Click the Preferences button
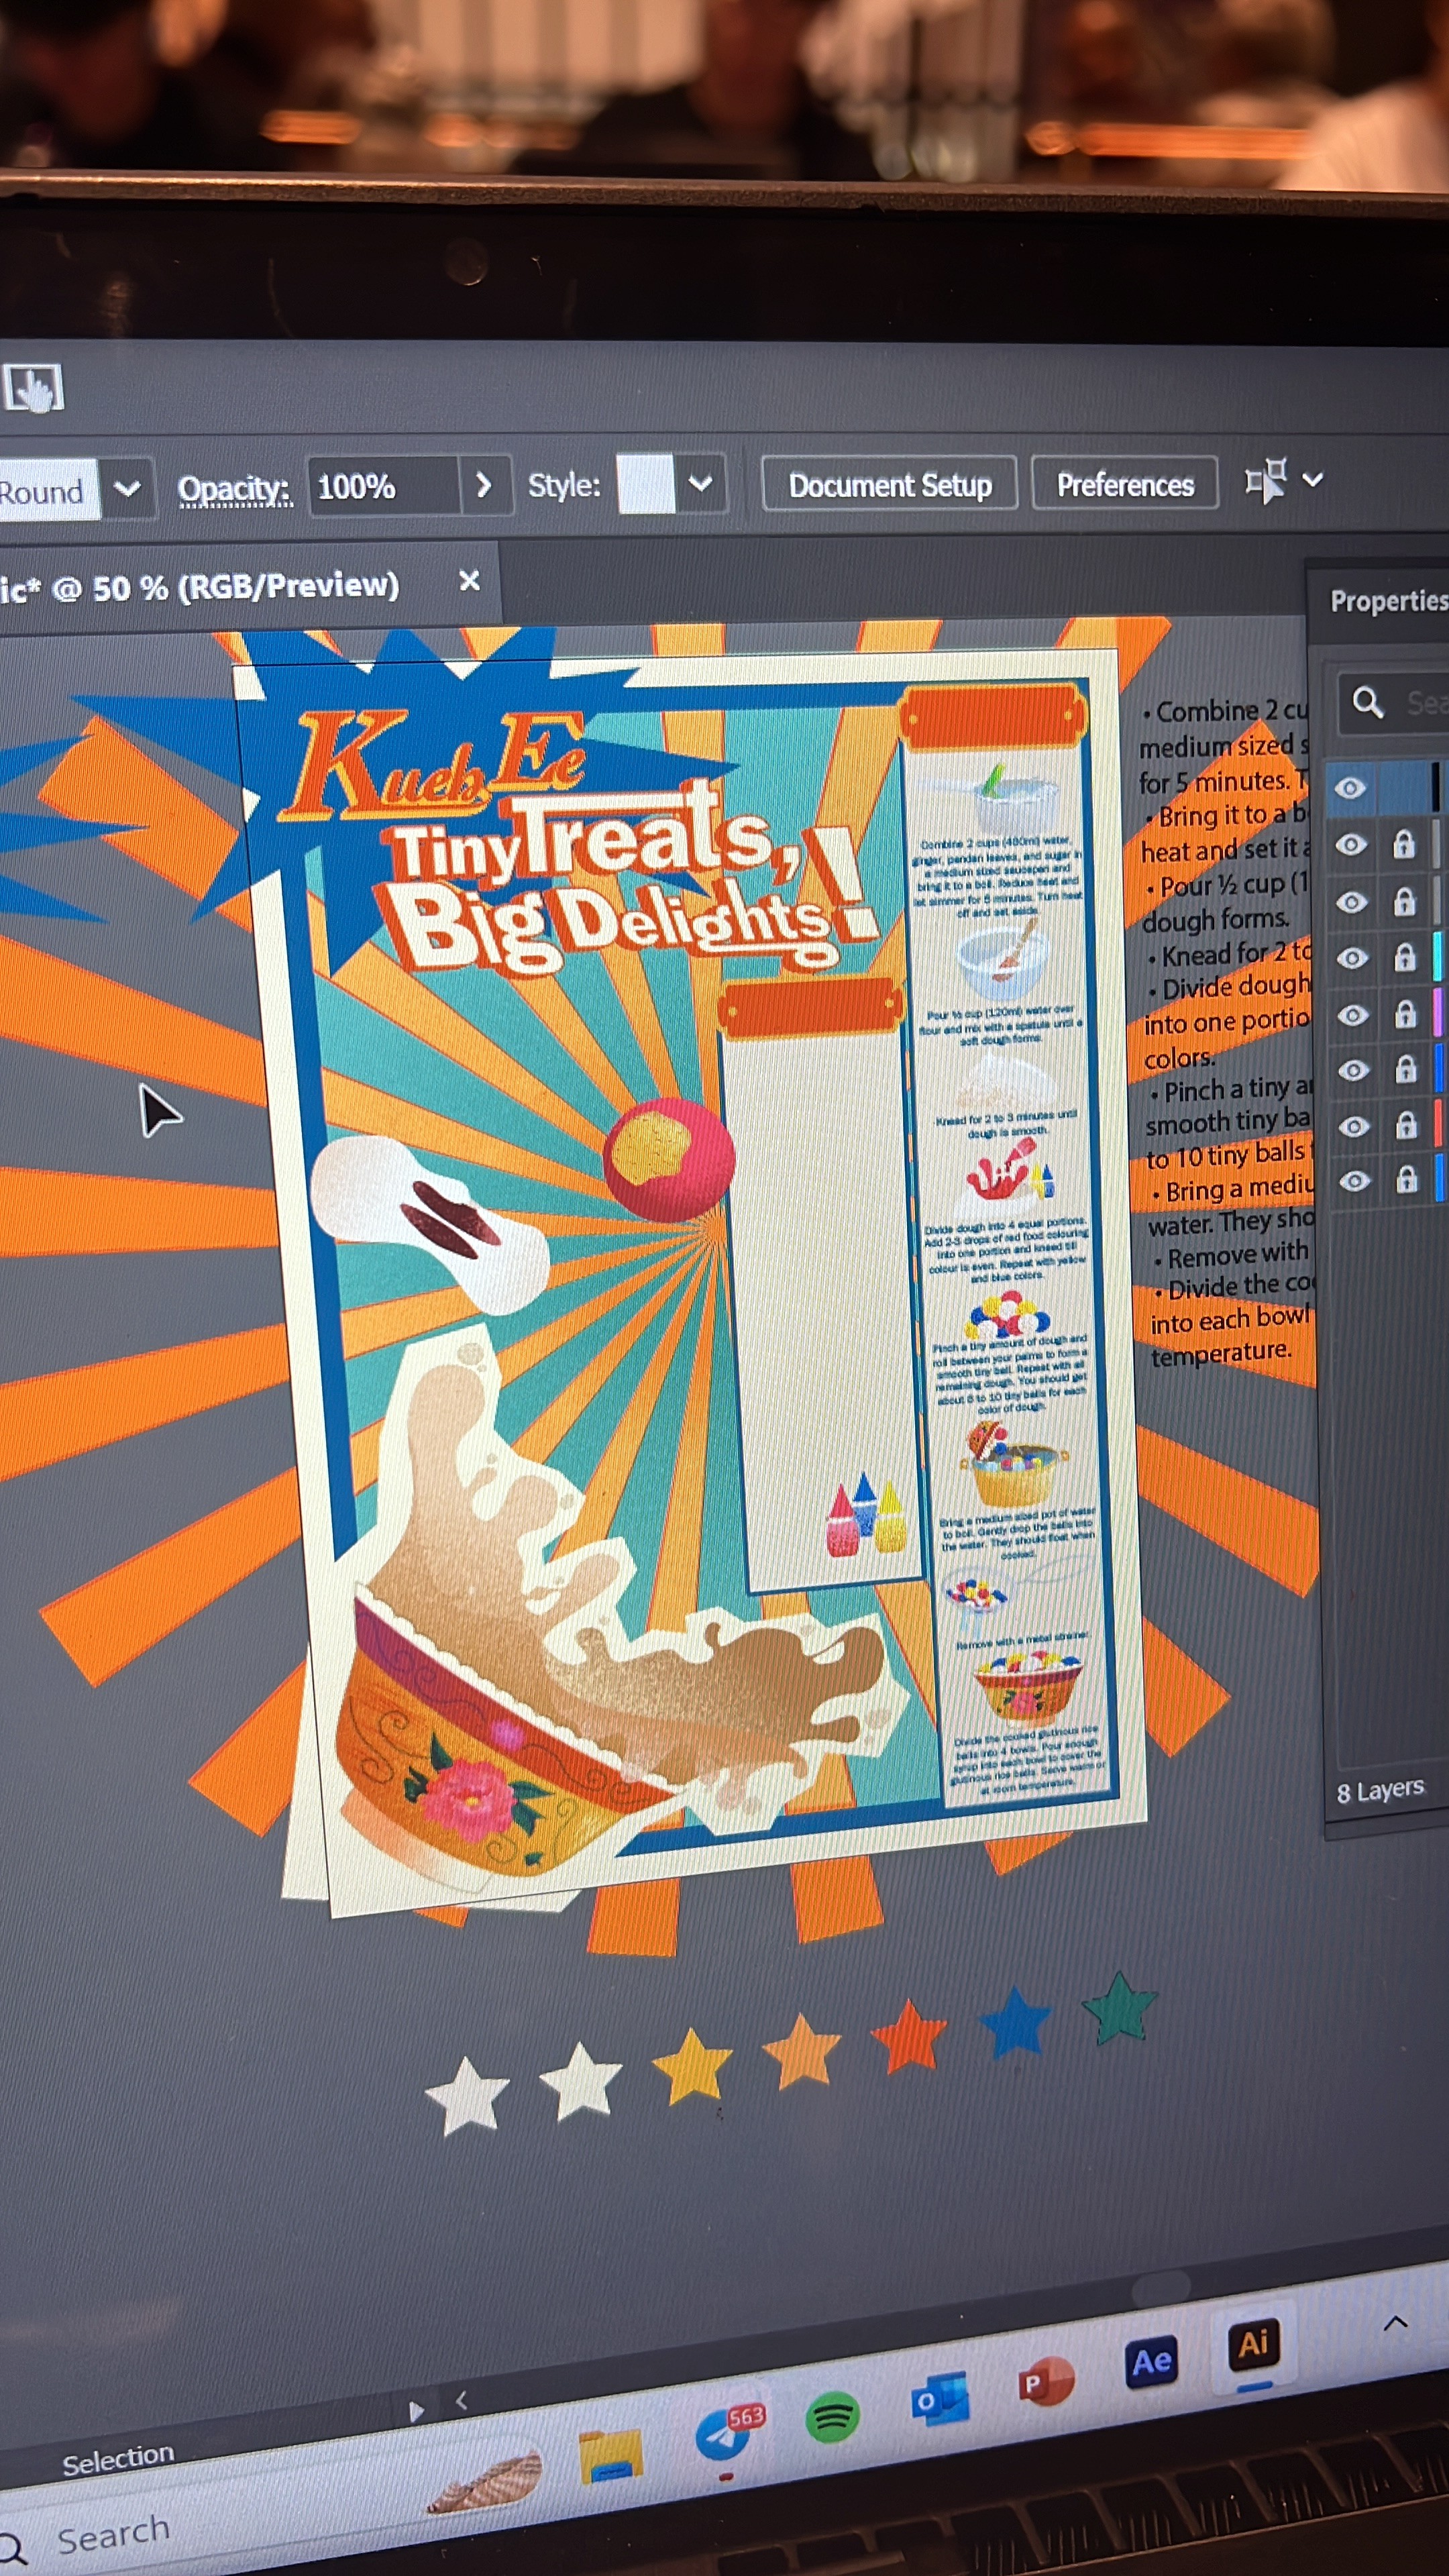The image size is (1449, 2576). point(1124,485)
